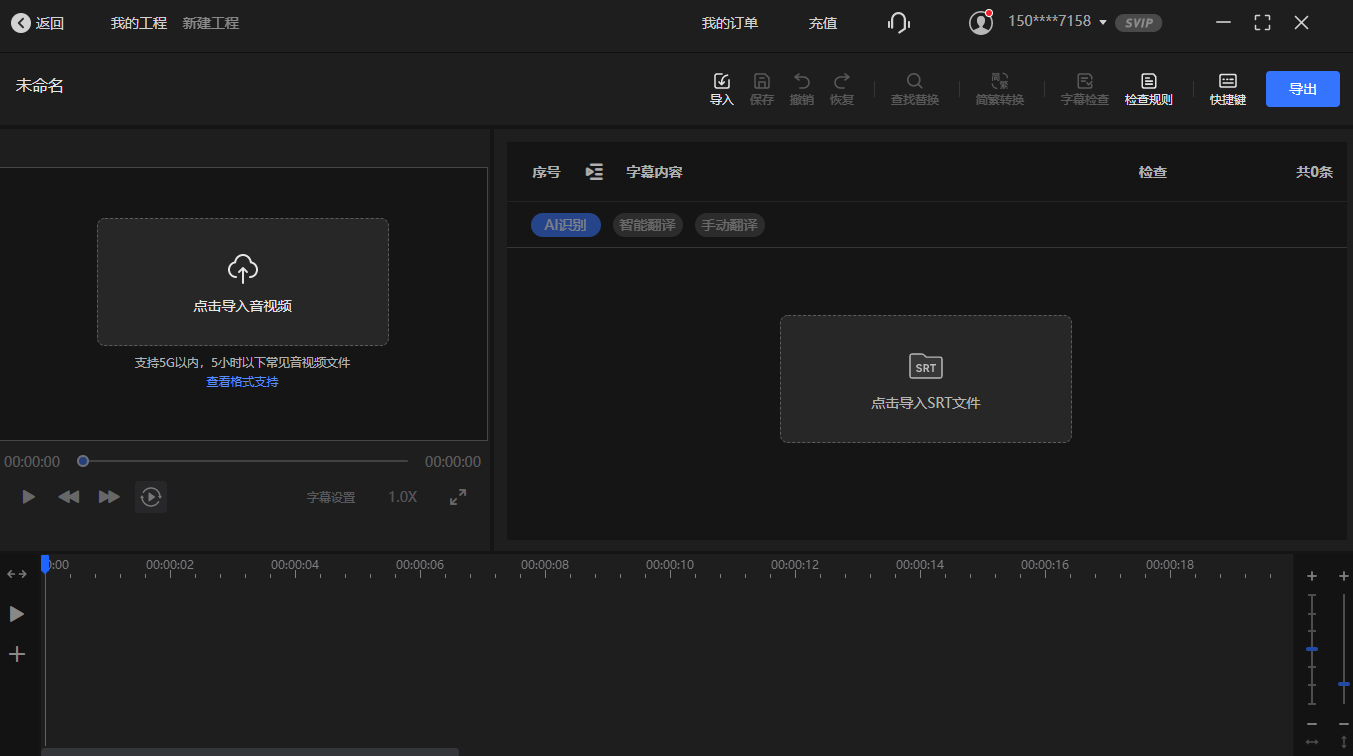
Task: Toggle timeline width with horizontal arrows icon
Action: [16, 573]
